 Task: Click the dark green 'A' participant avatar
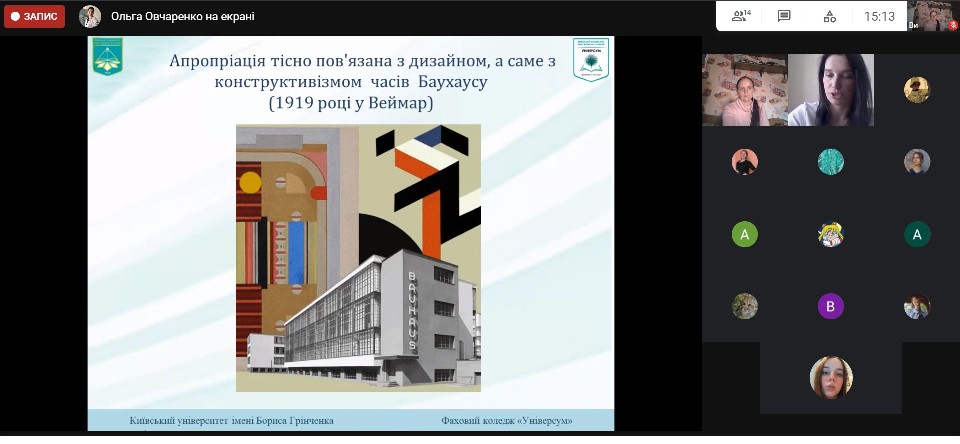917,234
